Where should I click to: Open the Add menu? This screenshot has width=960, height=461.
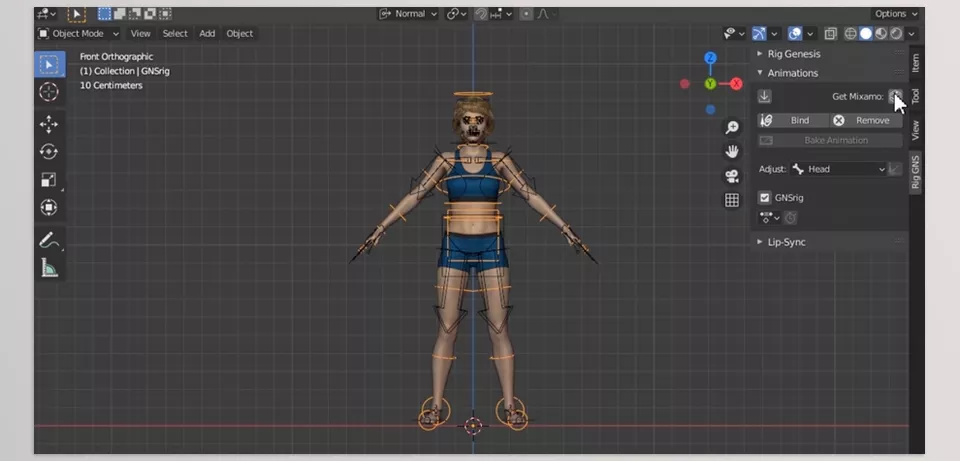pos(207,34)
